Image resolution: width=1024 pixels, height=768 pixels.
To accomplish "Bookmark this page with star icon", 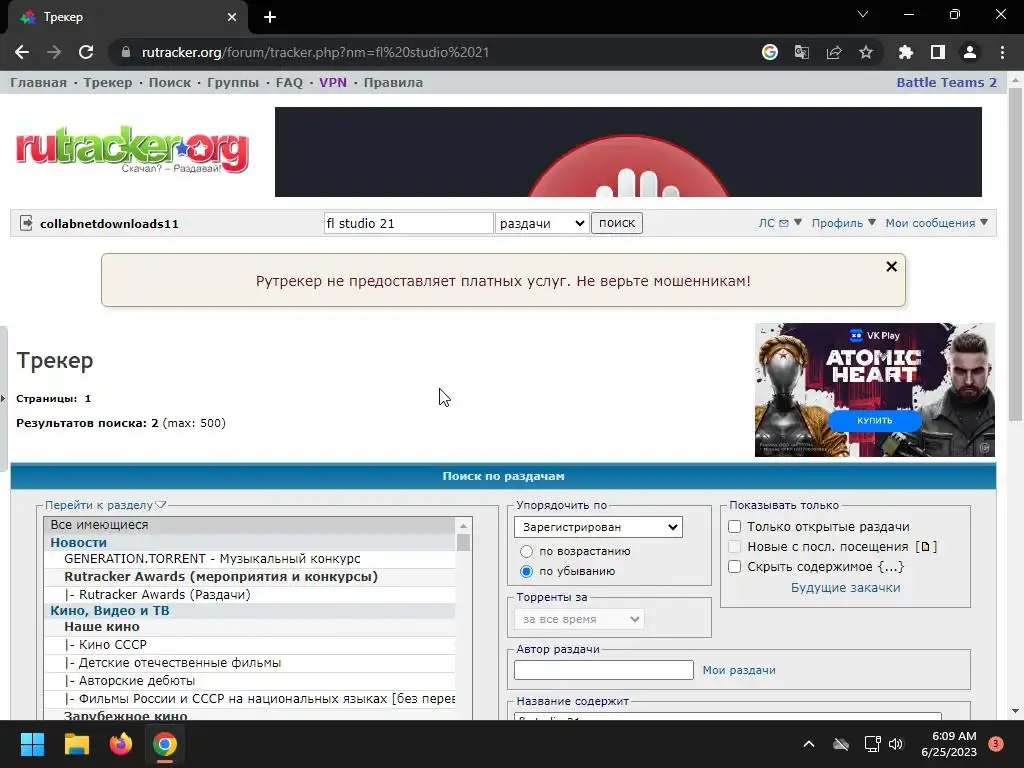I will pos(866,52).
